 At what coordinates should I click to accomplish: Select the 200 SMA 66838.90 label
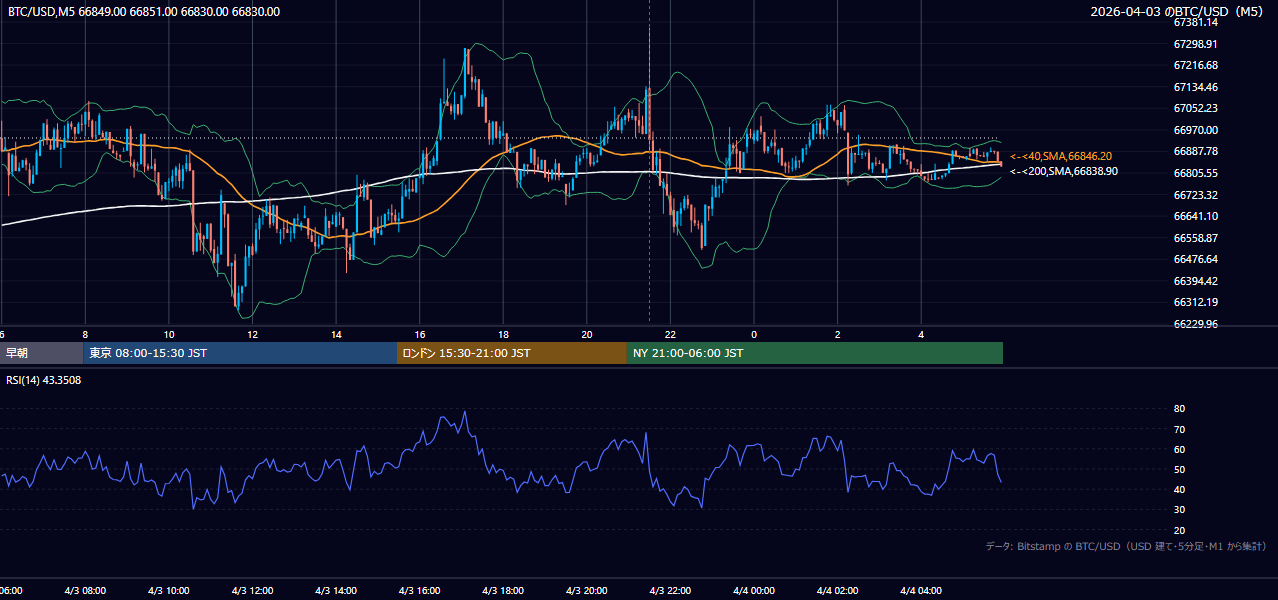point(1064,172)
